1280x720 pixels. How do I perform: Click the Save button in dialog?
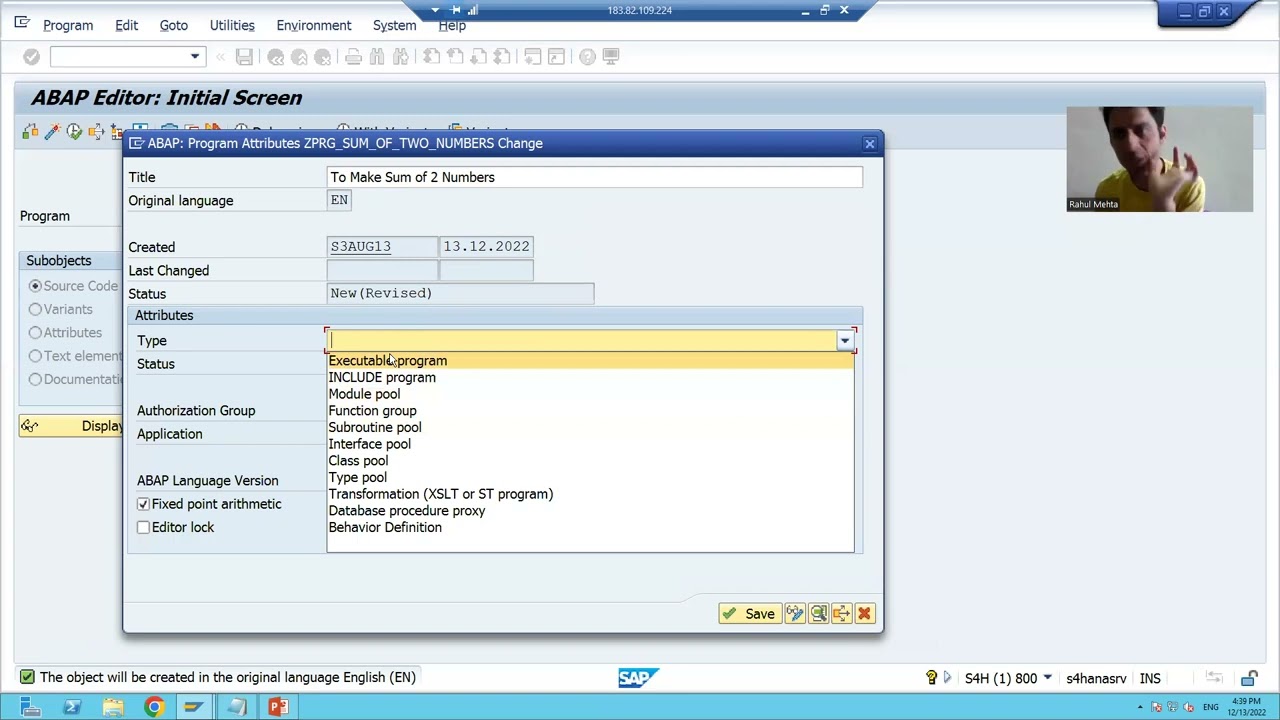[749, 614]
